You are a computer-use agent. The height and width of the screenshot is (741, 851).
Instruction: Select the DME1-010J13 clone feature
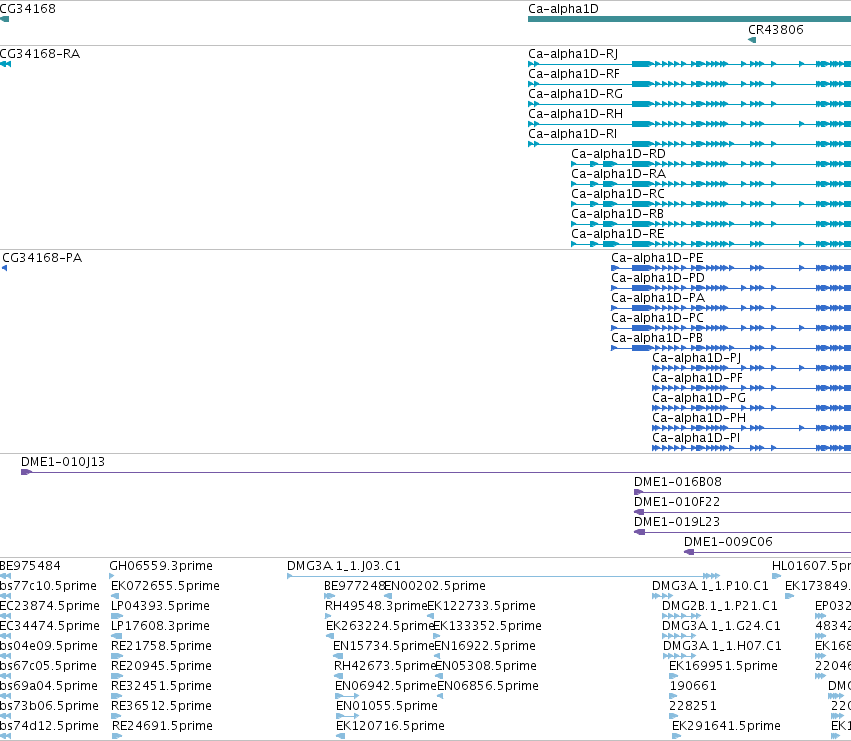coord(436,472)
